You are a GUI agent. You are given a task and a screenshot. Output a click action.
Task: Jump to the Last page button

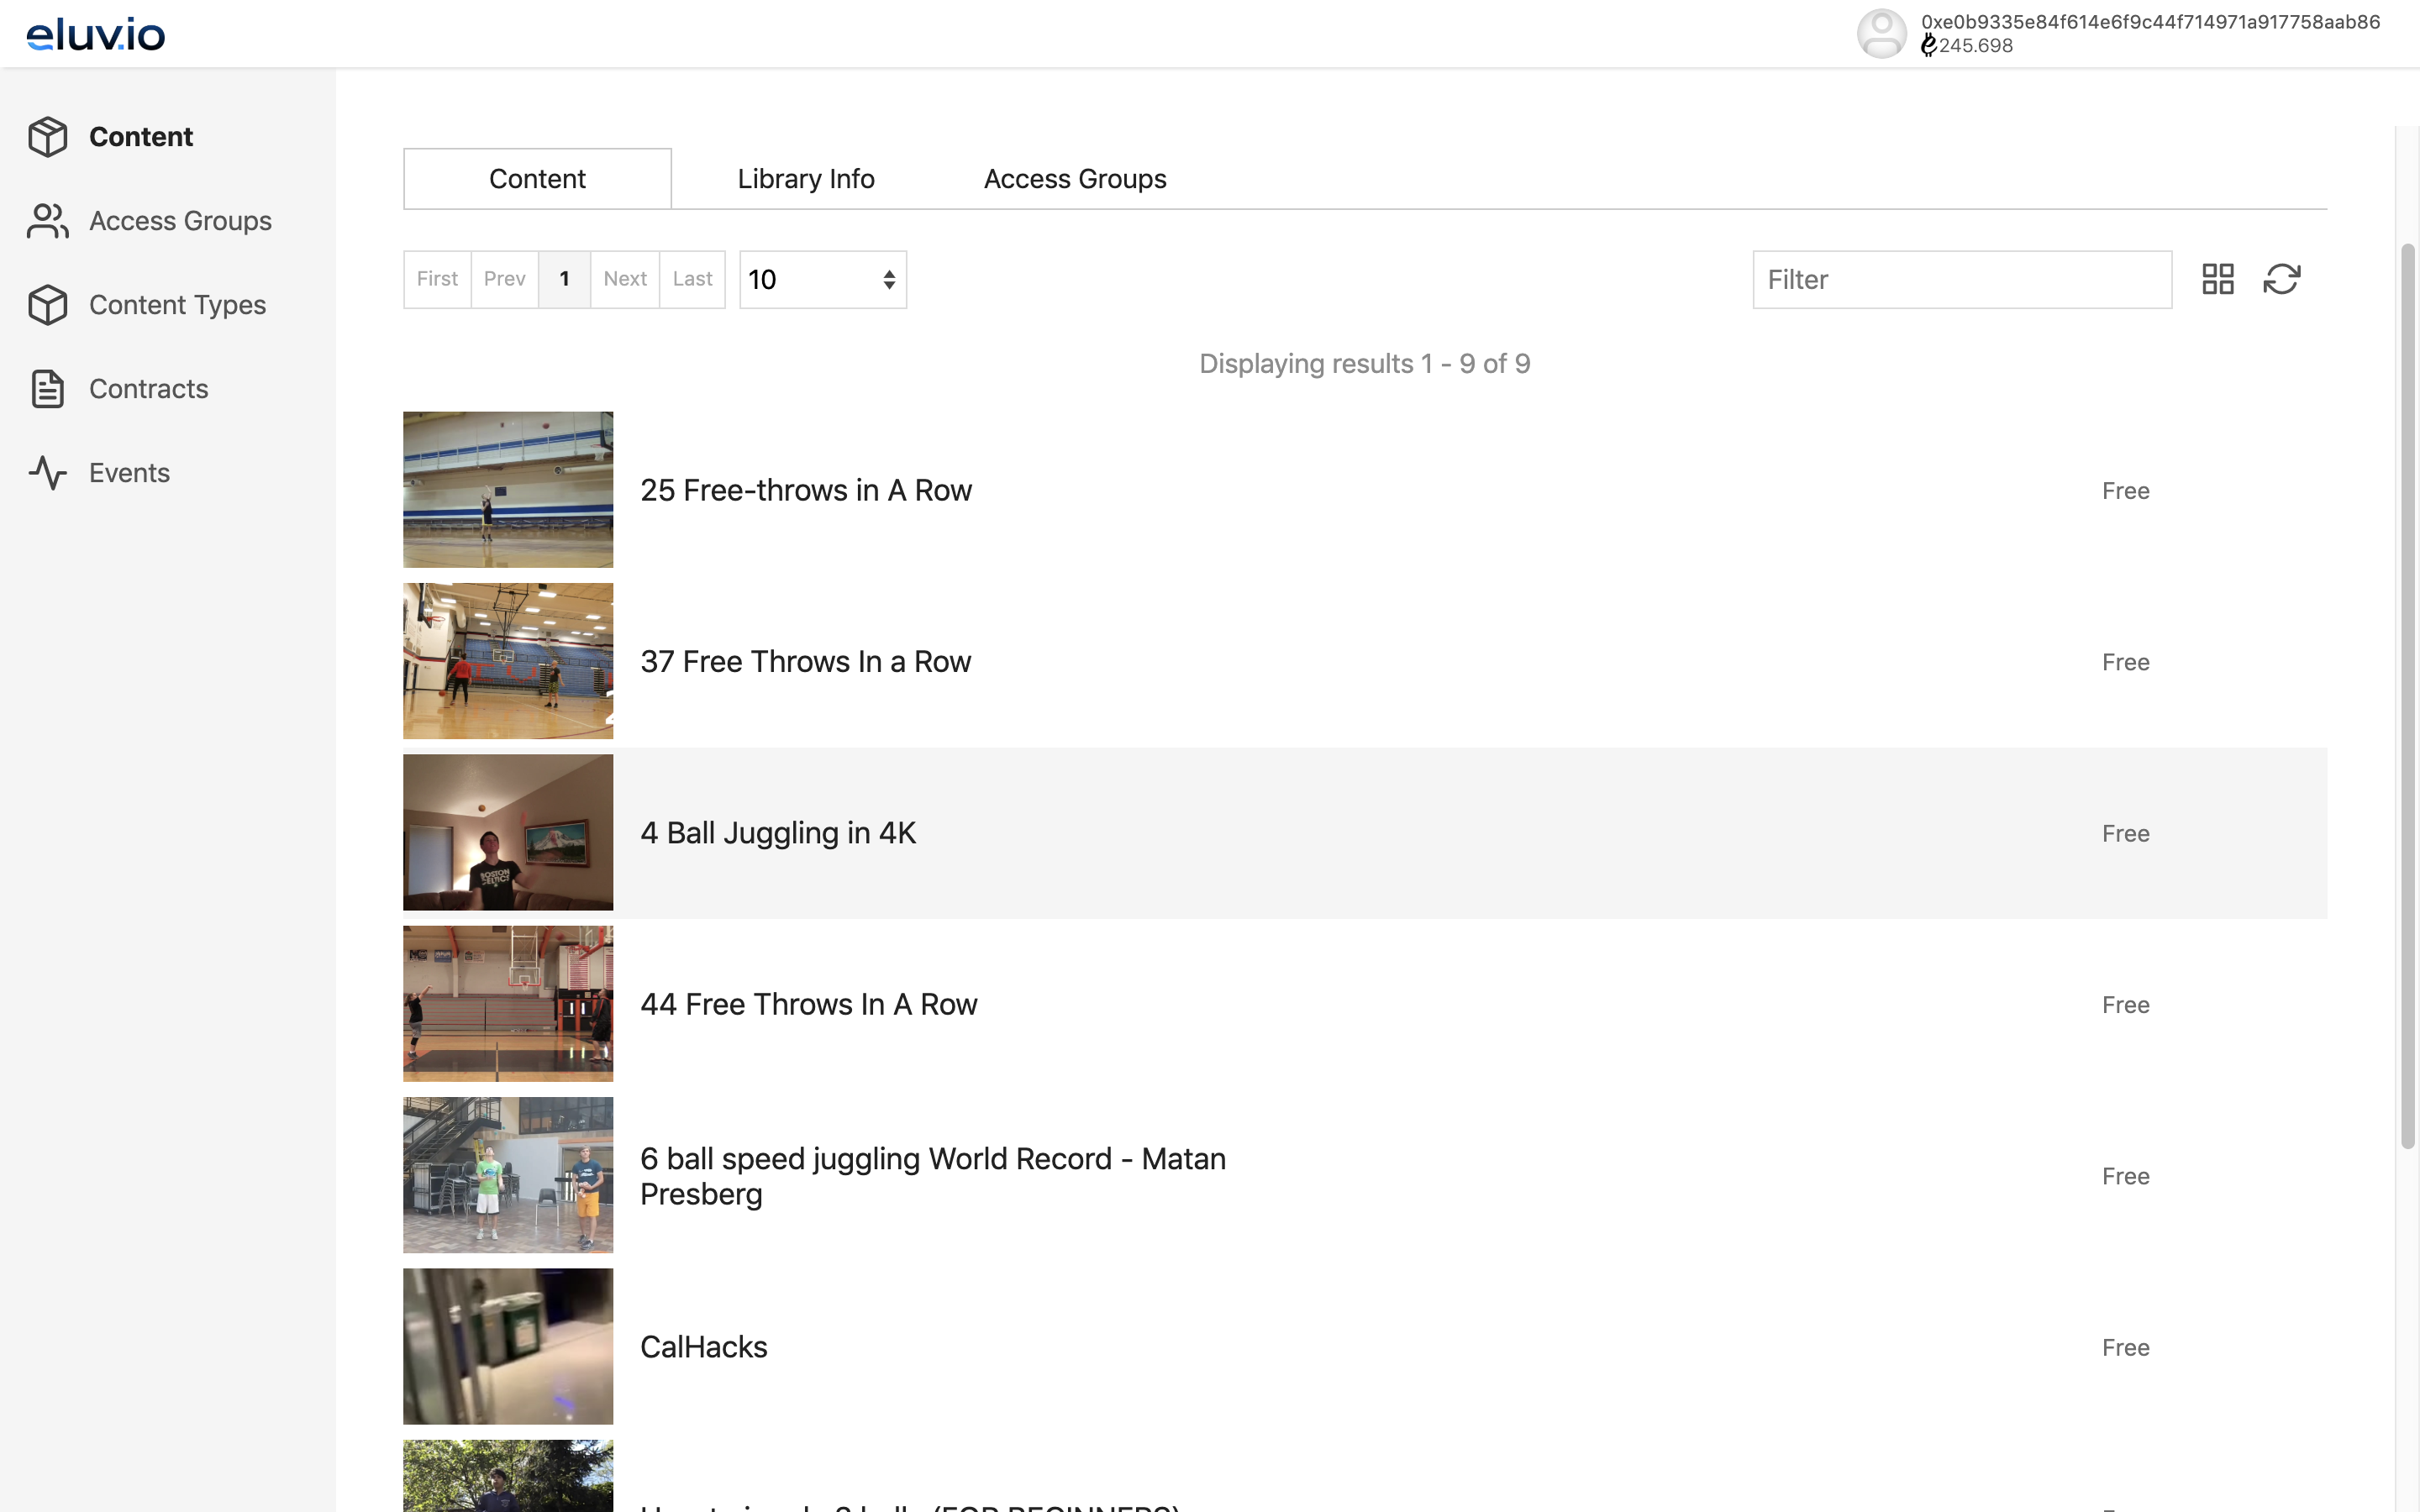(x=692, y=279)
